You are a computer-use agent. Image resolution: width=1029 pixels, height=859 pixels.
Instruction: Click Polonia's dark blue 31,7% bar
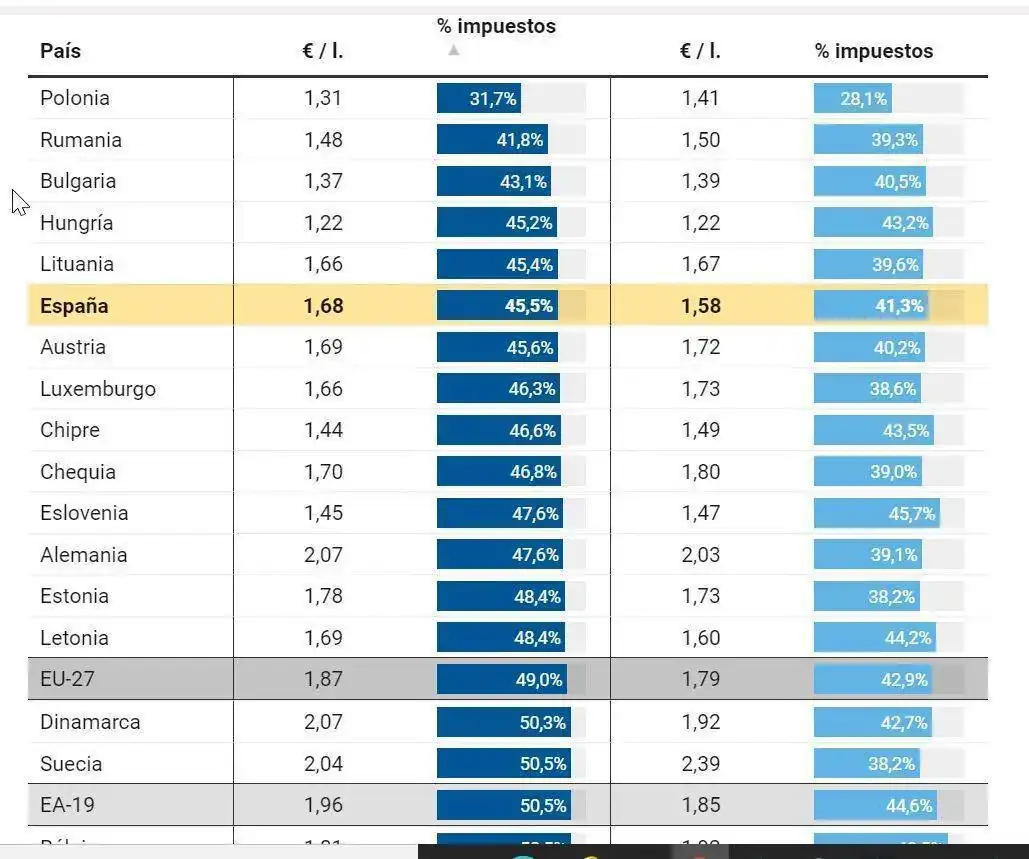click(x=479, y=99)
